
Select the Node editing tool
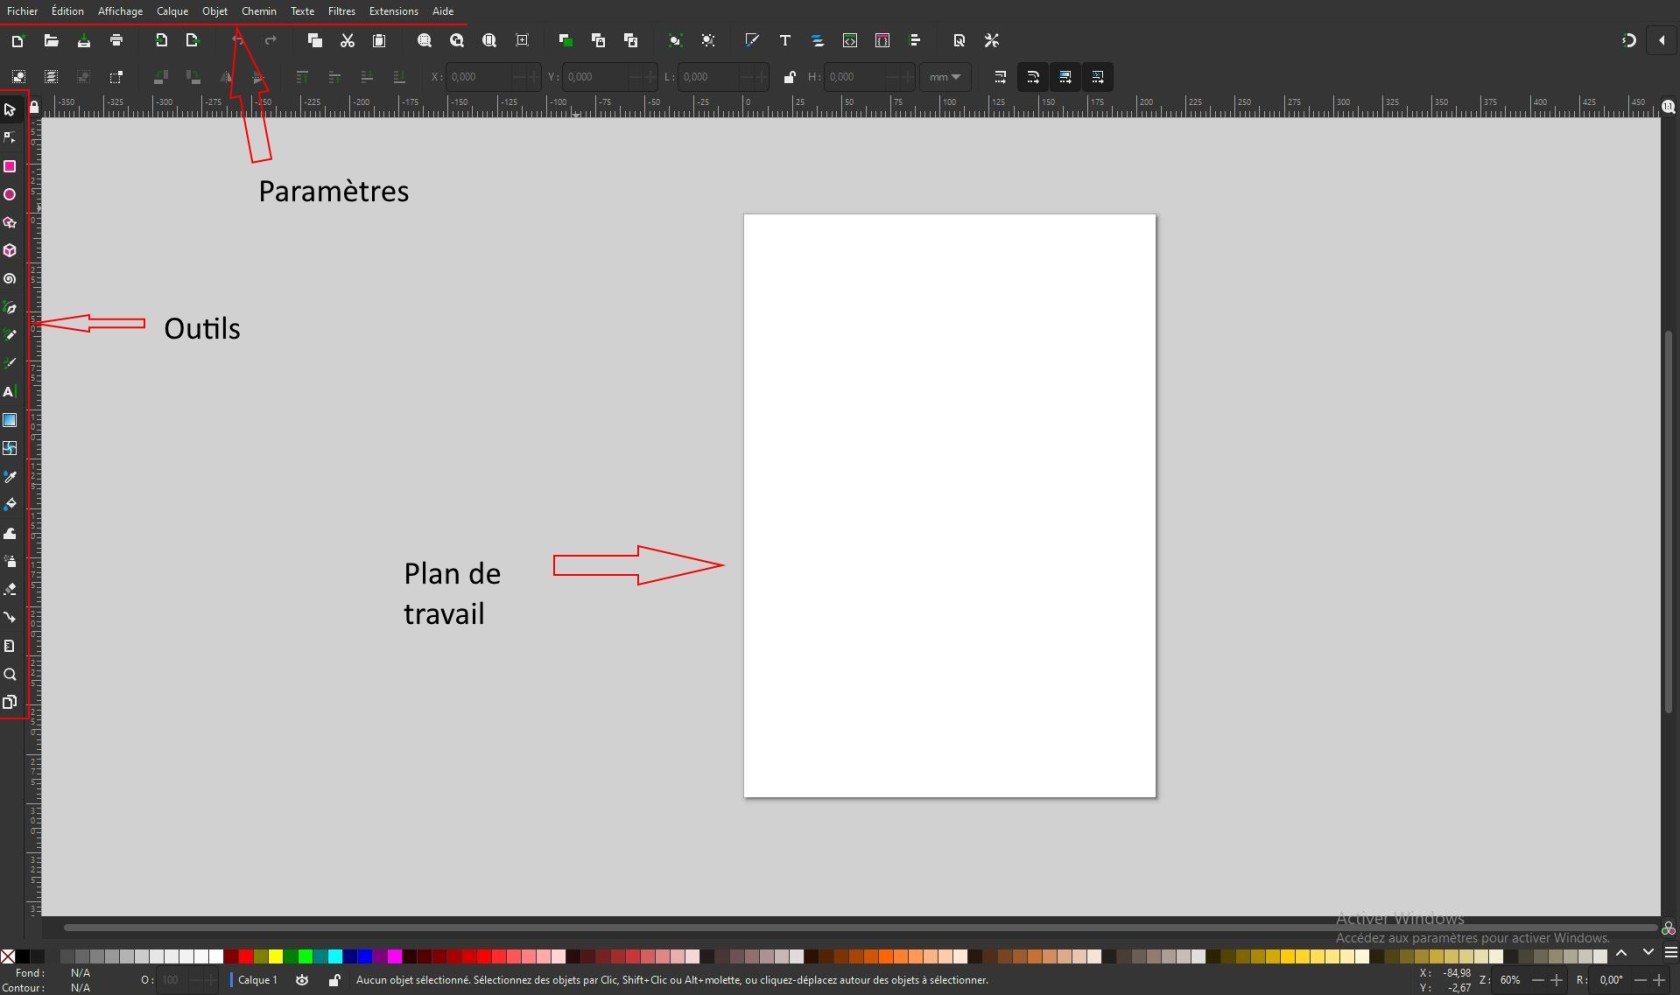10,137
